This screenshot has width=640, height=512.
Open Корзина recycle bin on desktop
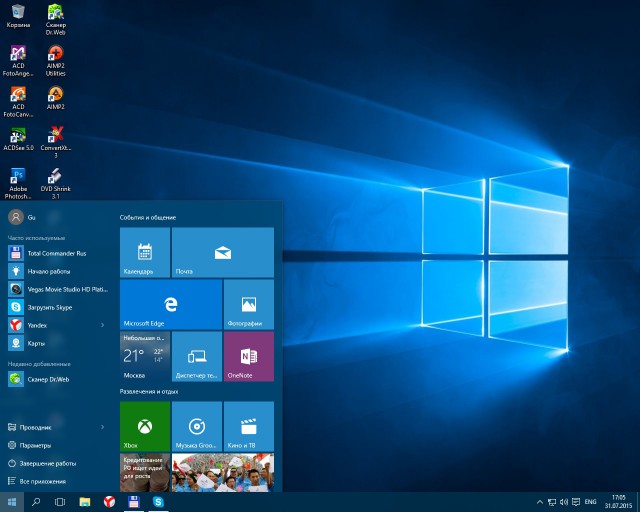click(18, 14)
